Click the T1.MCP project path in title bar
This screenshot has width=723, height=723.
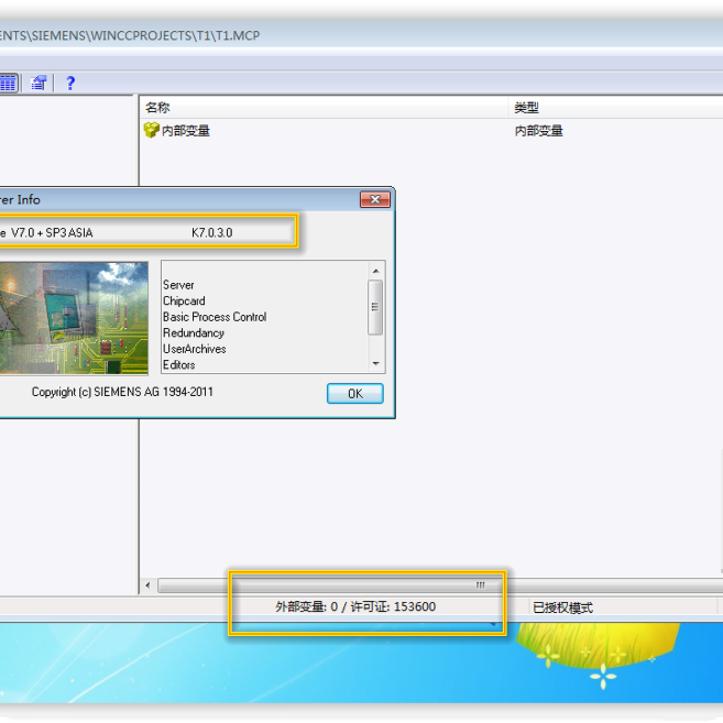tap(130, 36)
